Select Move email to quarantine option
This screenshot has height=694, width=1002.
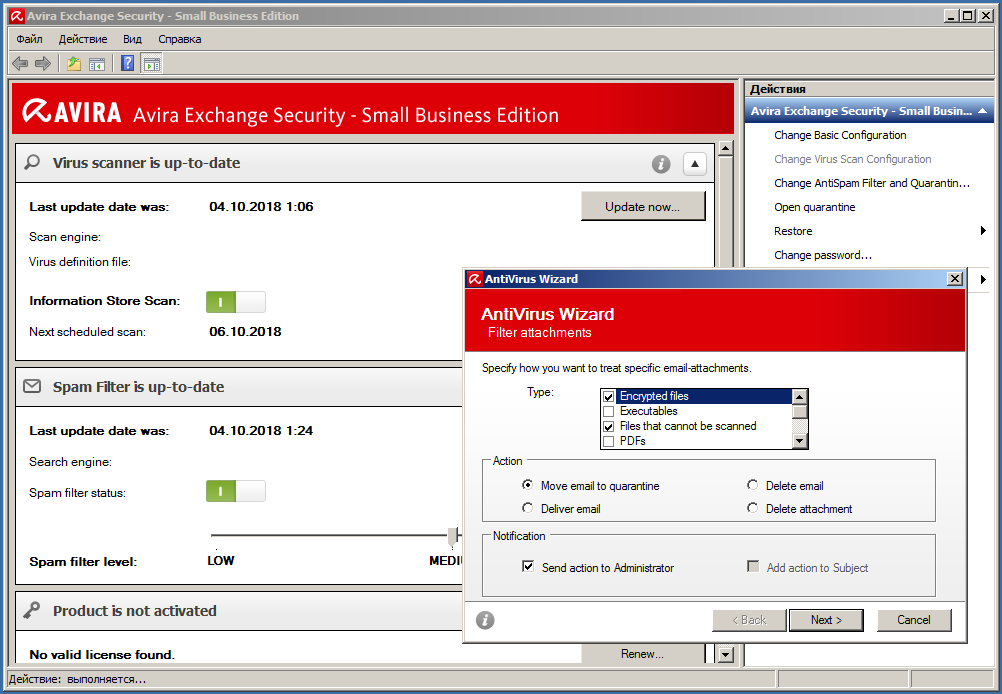[527, 485]
